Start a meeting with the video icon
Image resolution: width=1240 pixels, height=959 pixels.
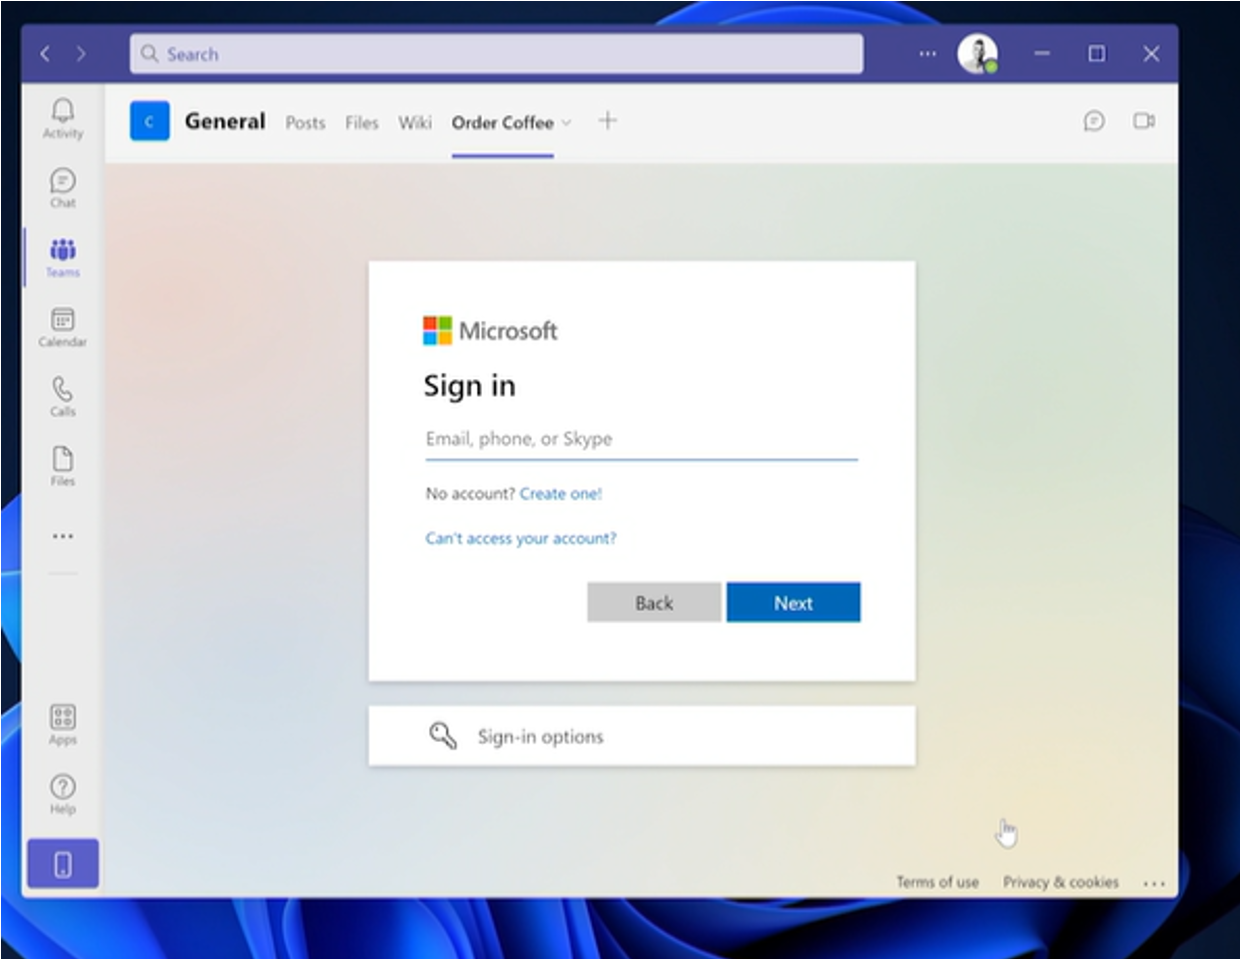pyautogui.click(x=1144, y=121)
